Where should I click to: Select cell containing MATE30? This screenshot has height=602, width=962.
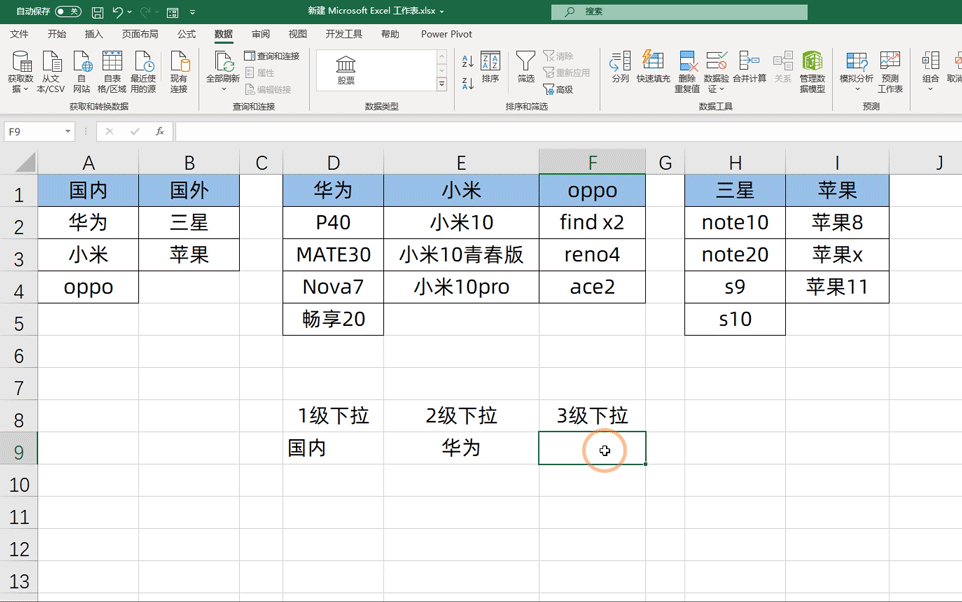pos(333,255)
